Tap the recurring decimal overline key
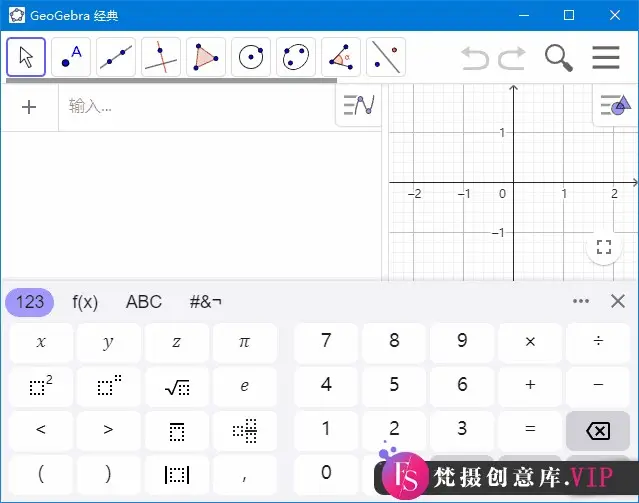639x503 pixels. click(x=176, y=430)
